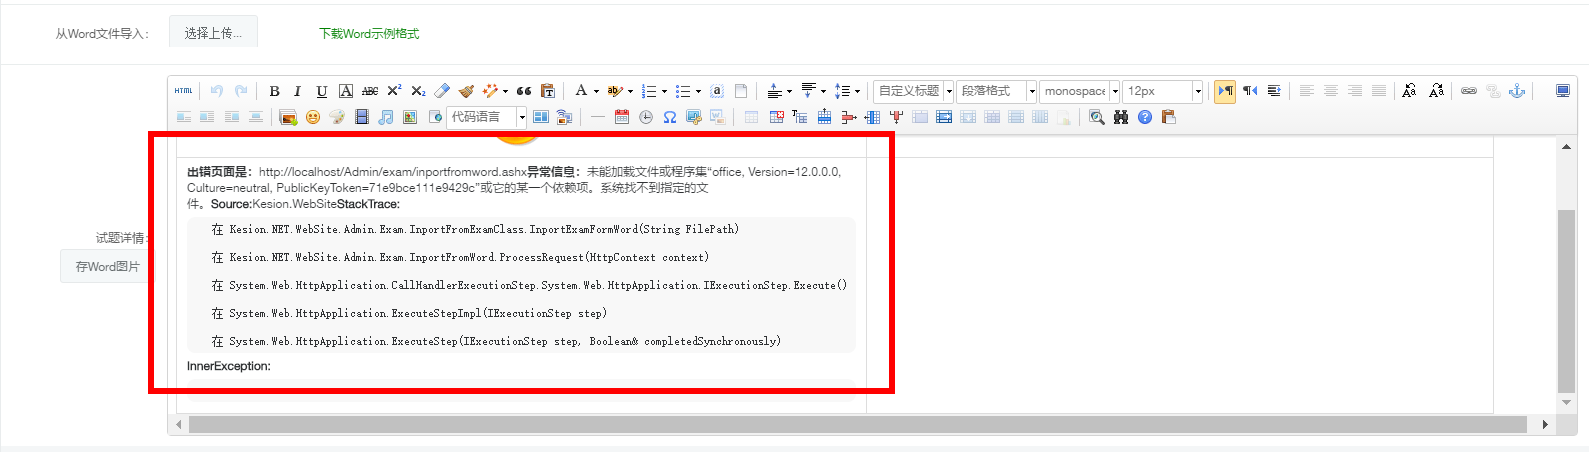Insert a blockquote with quote icon
This screenshot has width=1589, height=452.
click(x=524, y=91)
